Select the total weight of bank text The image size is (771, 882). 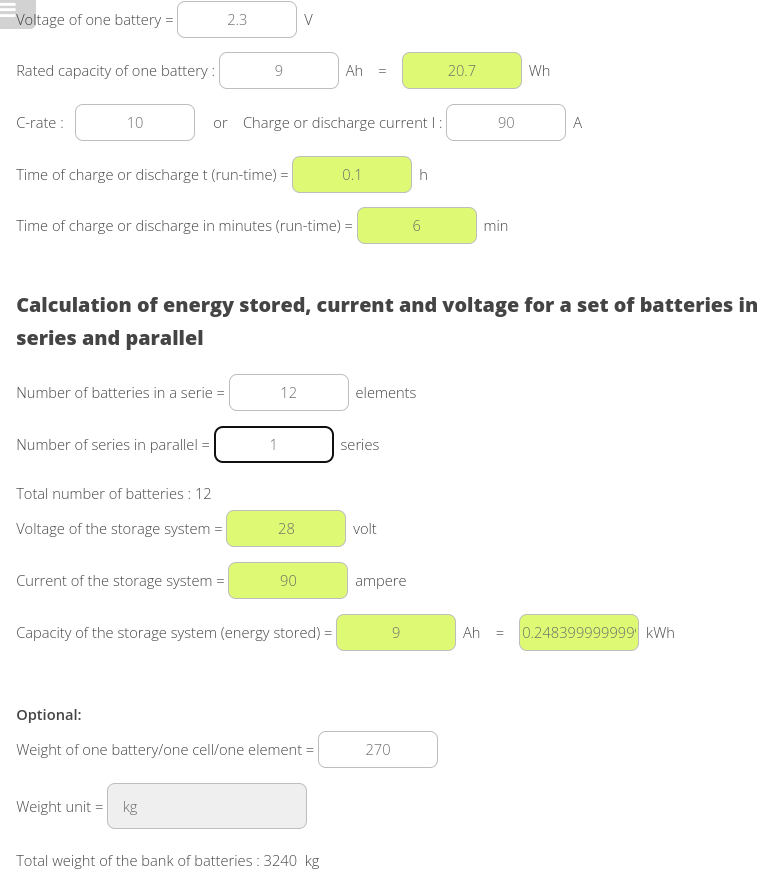(x=168, y=861)
